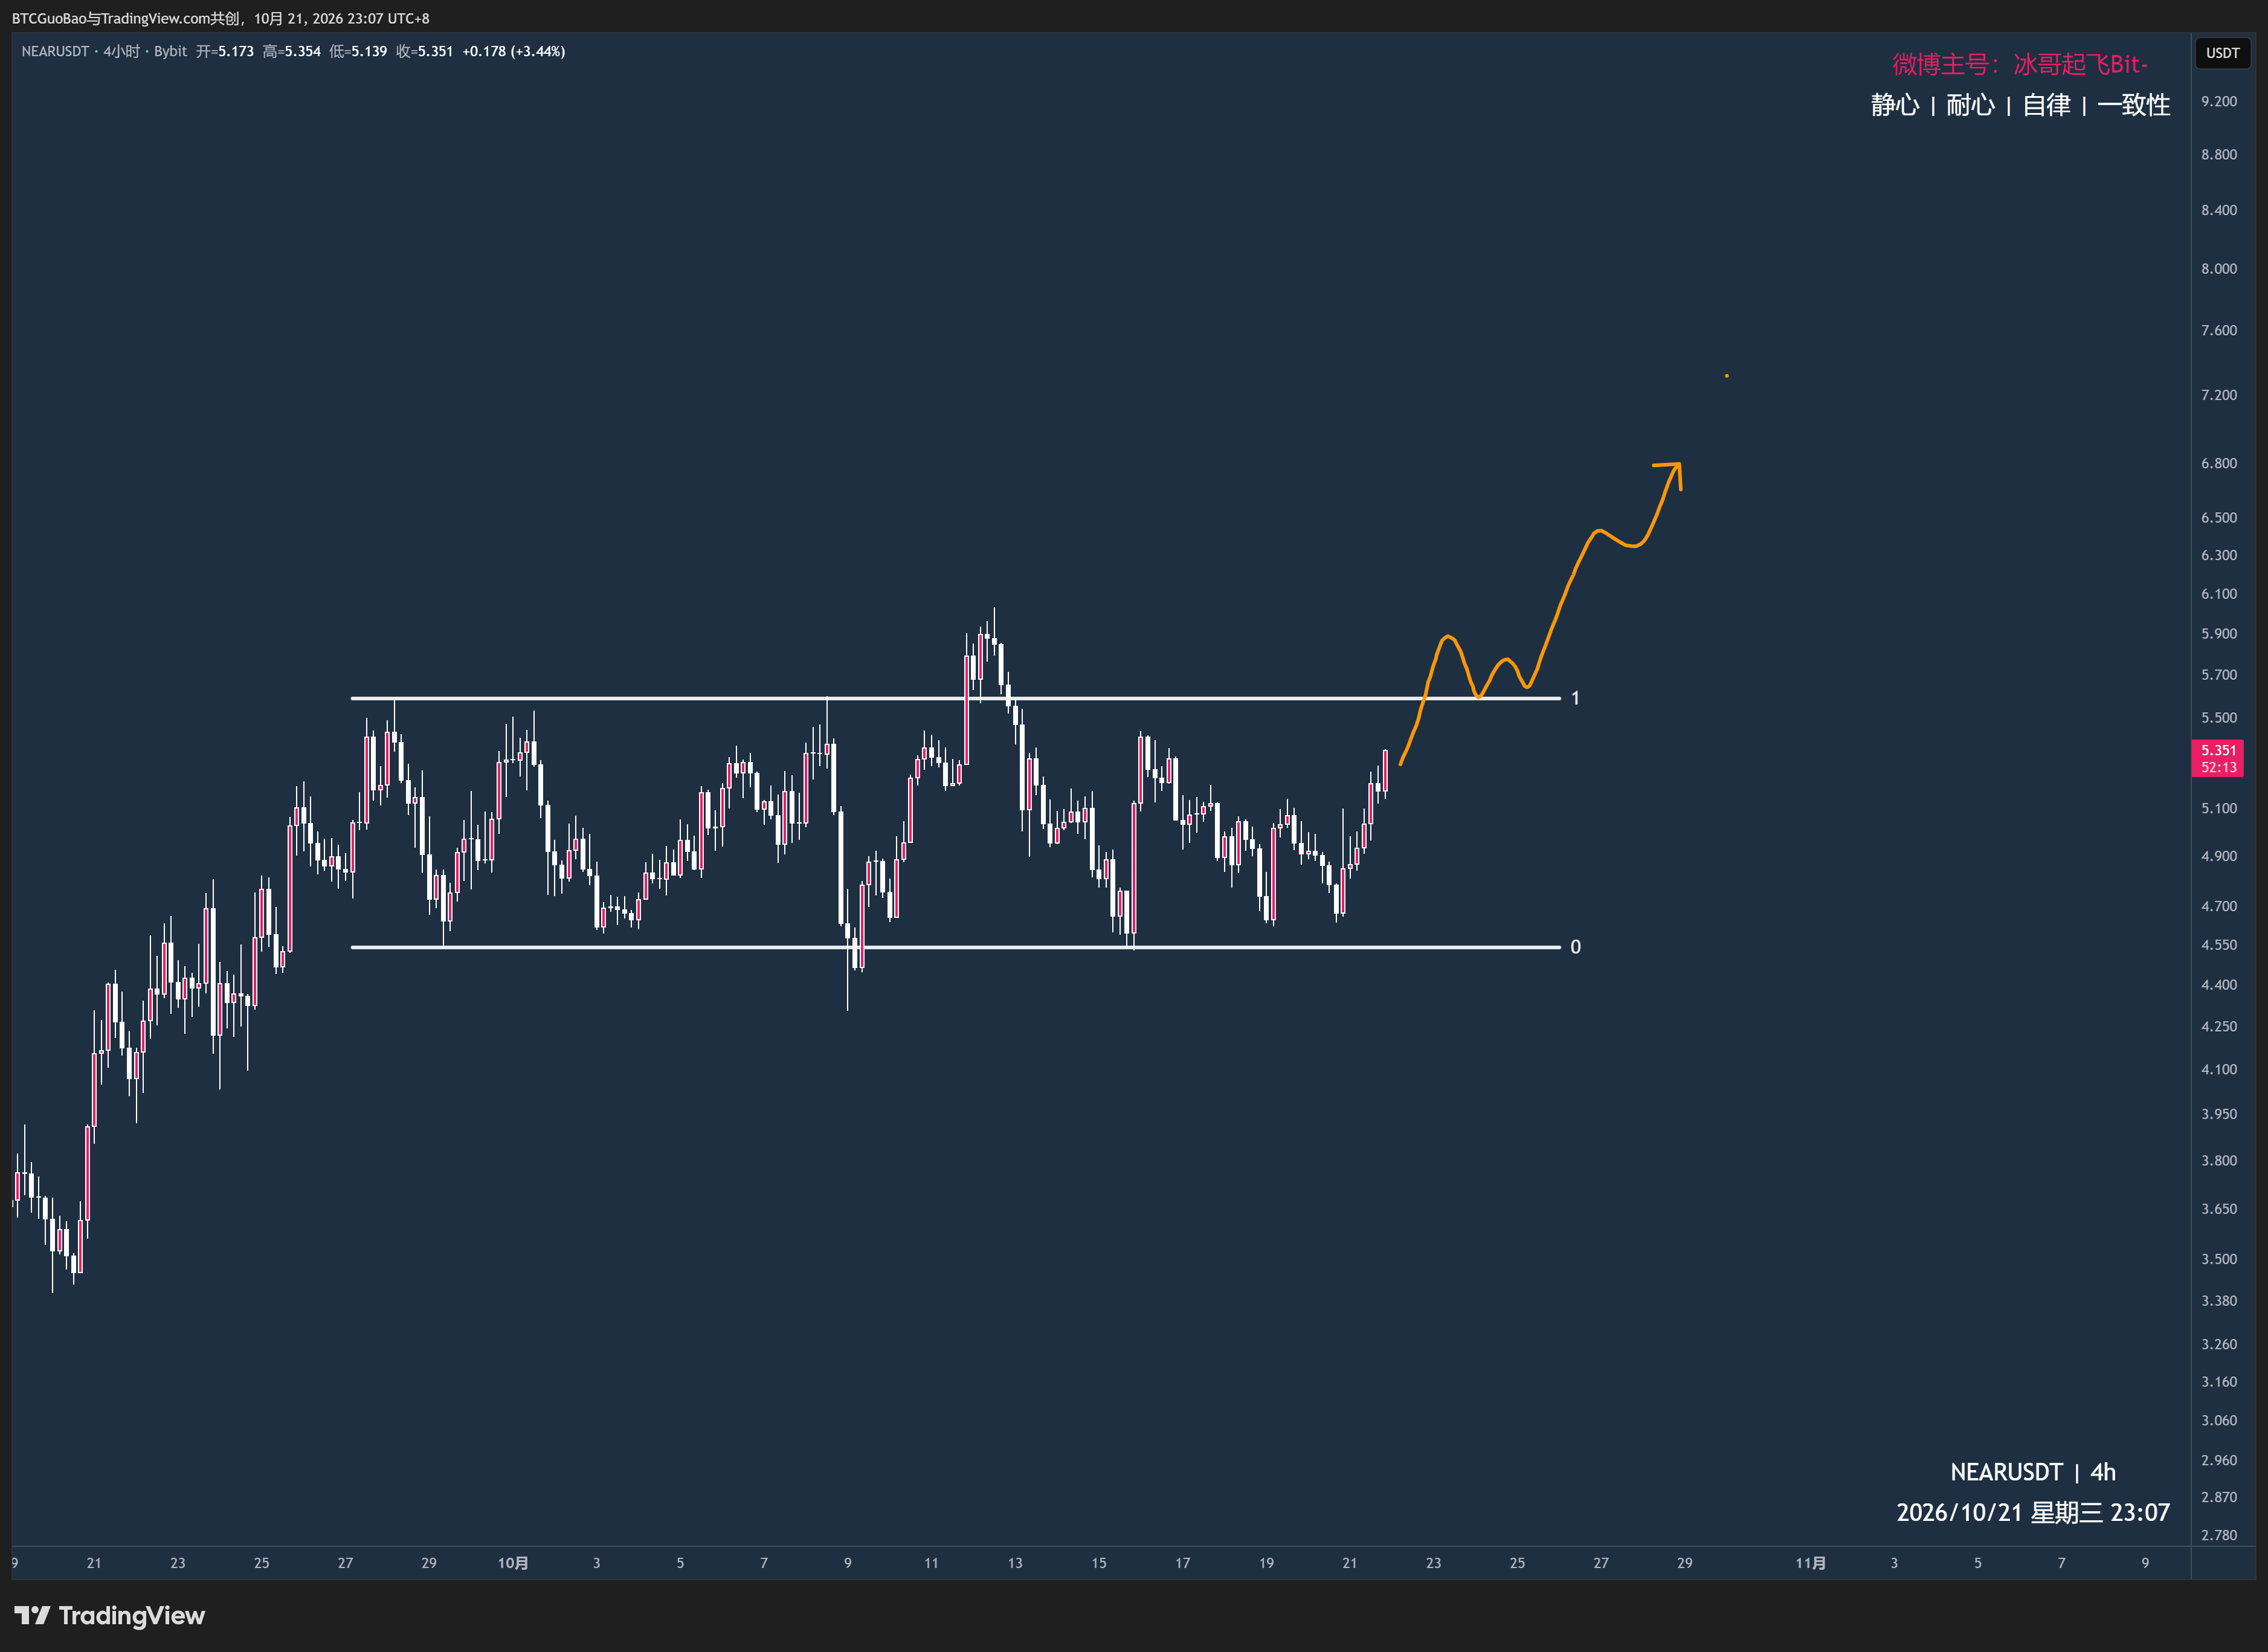Image resolution: width=2268 pixels, height=1652 pixels.
Task: Click the 微博主号：冰哥起飞Bit- annotation text
Action: (2020, 64)
